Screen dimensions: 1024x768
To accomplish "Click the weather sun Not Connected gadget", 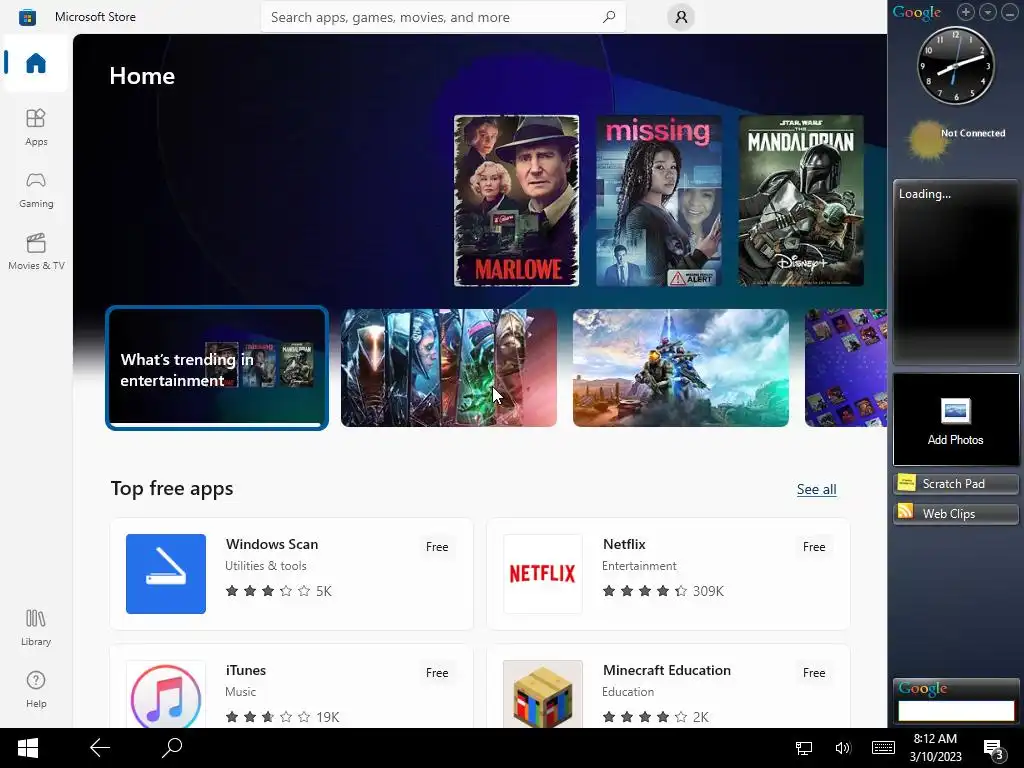I will 956,138.
